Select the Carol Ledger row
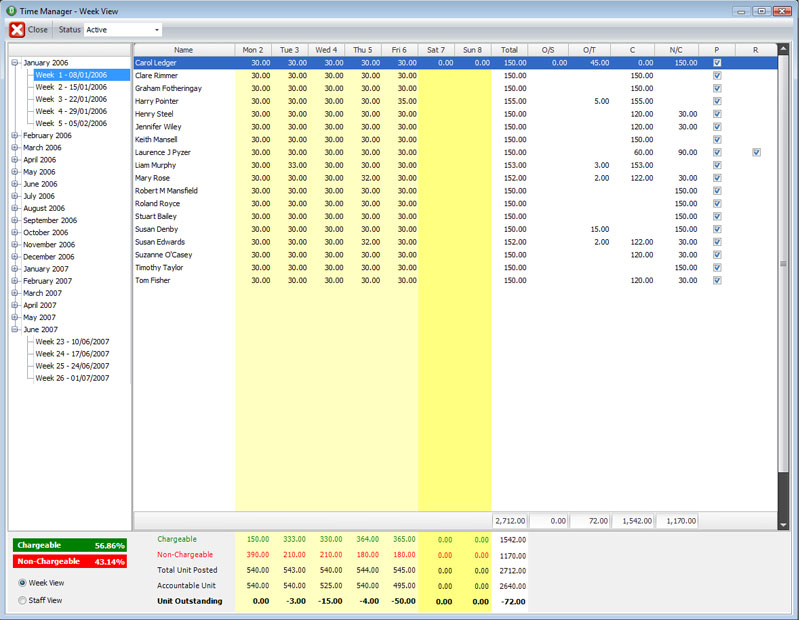Image resolution: width=800 pixels, height=620 pixels. [456, 63]
